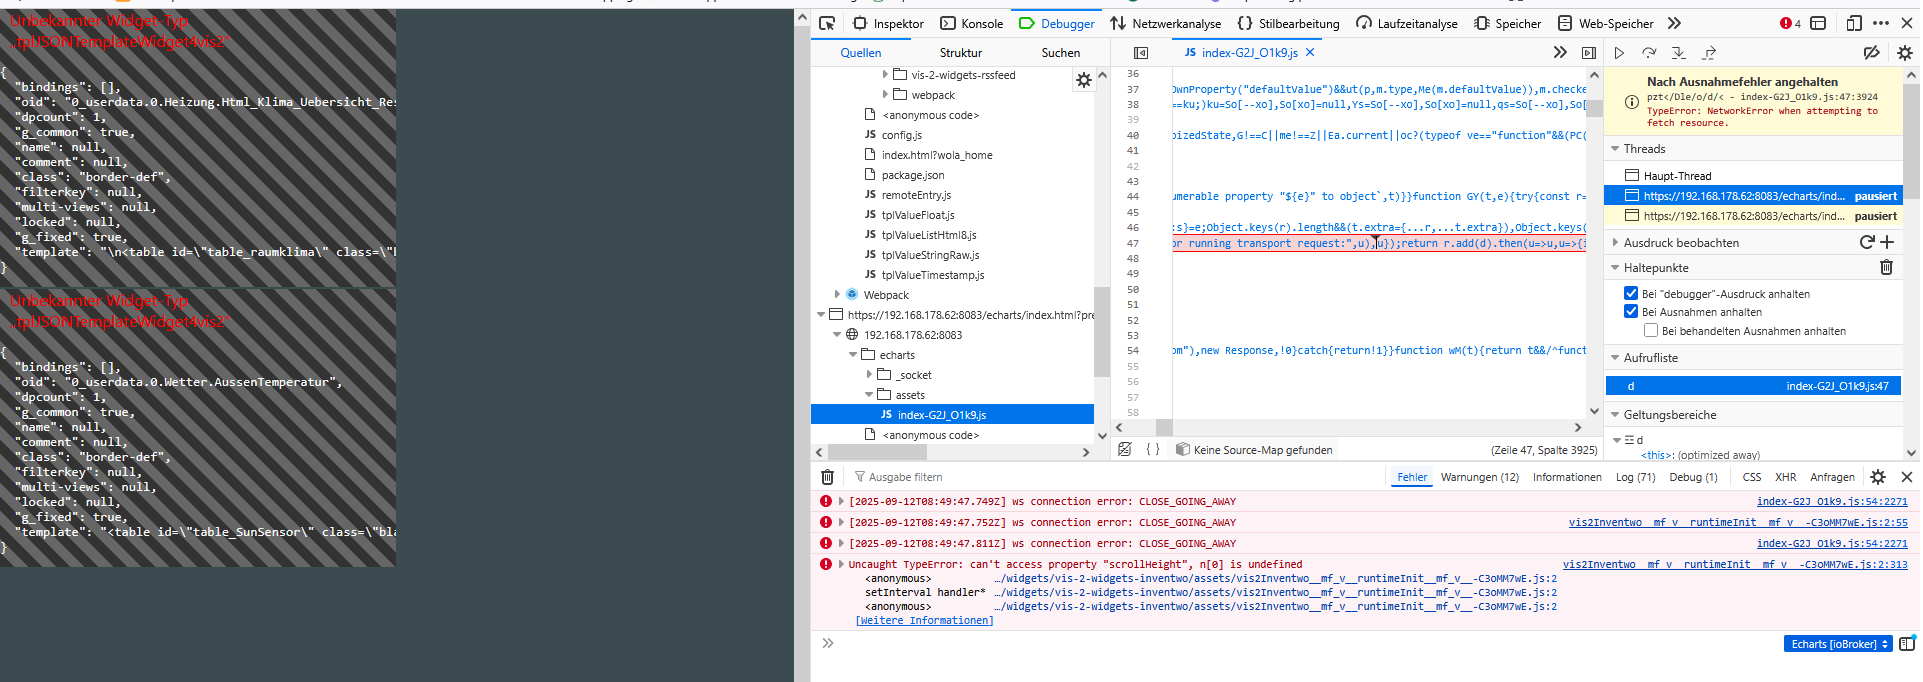Expand the webpack folder
Viewport: 1923px width, 682px height.
click(885, 94)
